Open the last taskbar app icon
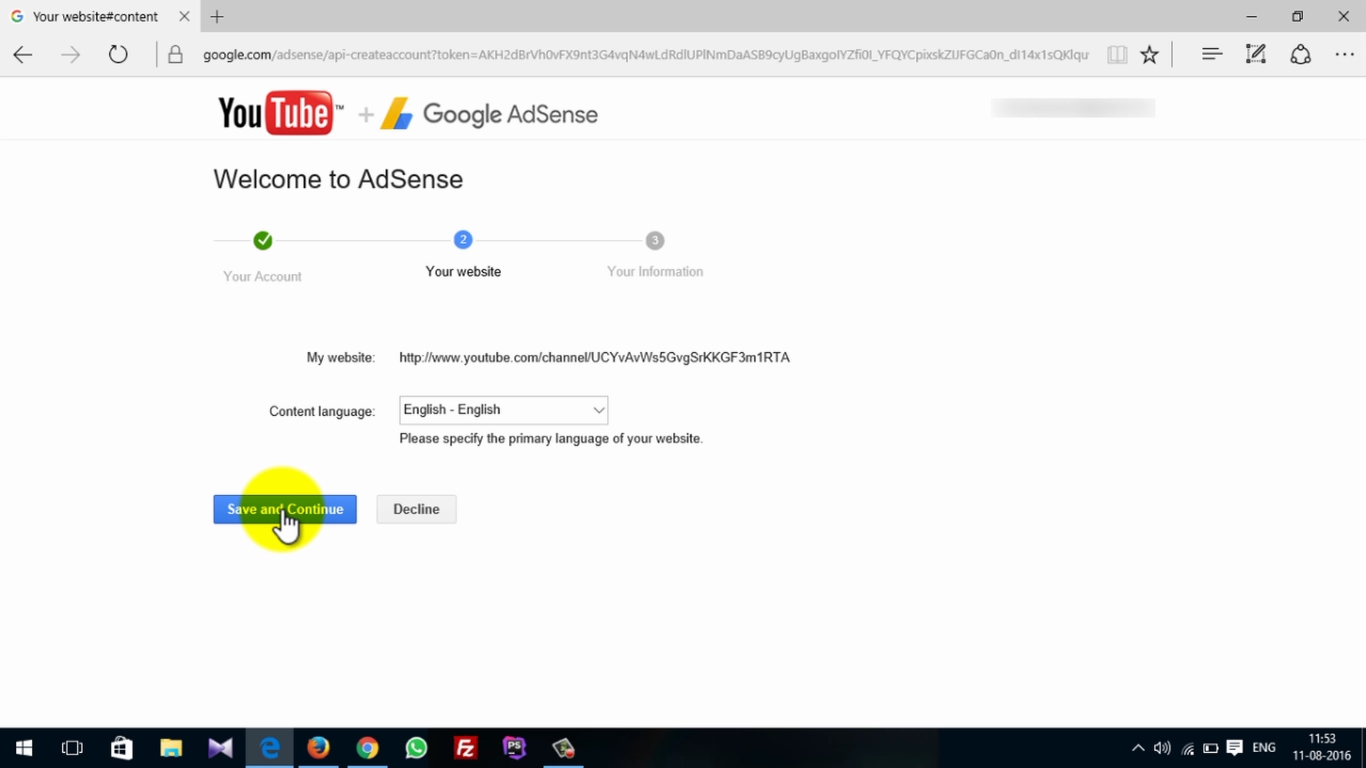This screenshot has width=1366, height=768. coord(563,748)
